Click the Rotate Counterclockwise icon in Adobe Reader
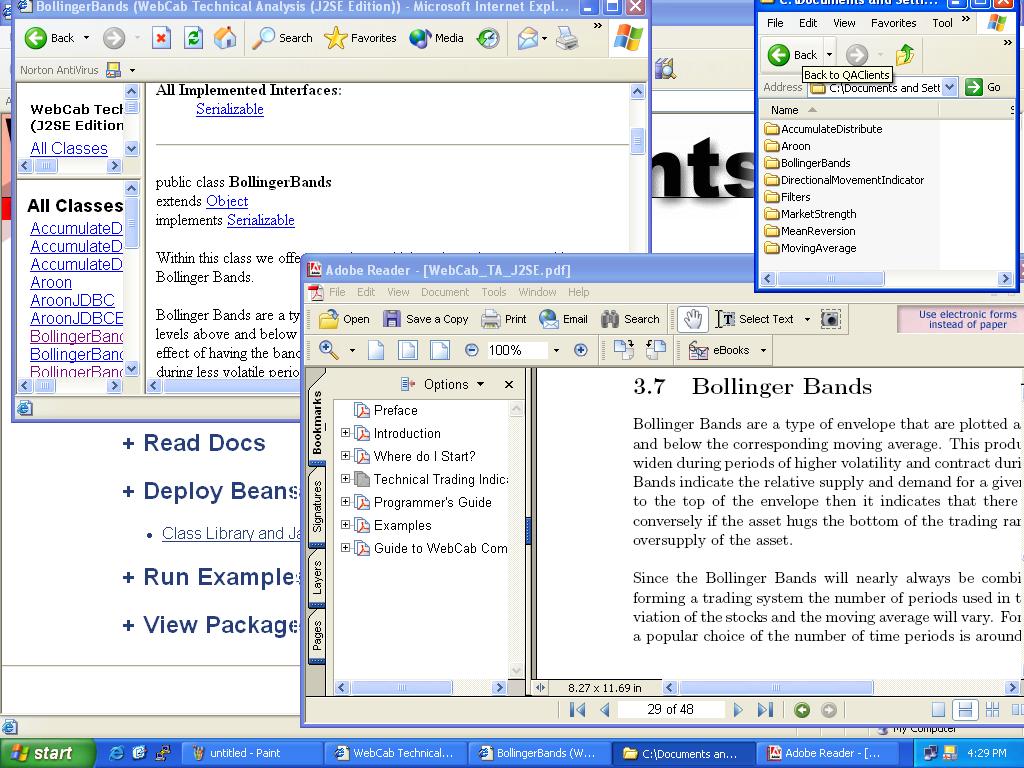The height and width of the screenshot is (768, 1024). pos(656,350)
